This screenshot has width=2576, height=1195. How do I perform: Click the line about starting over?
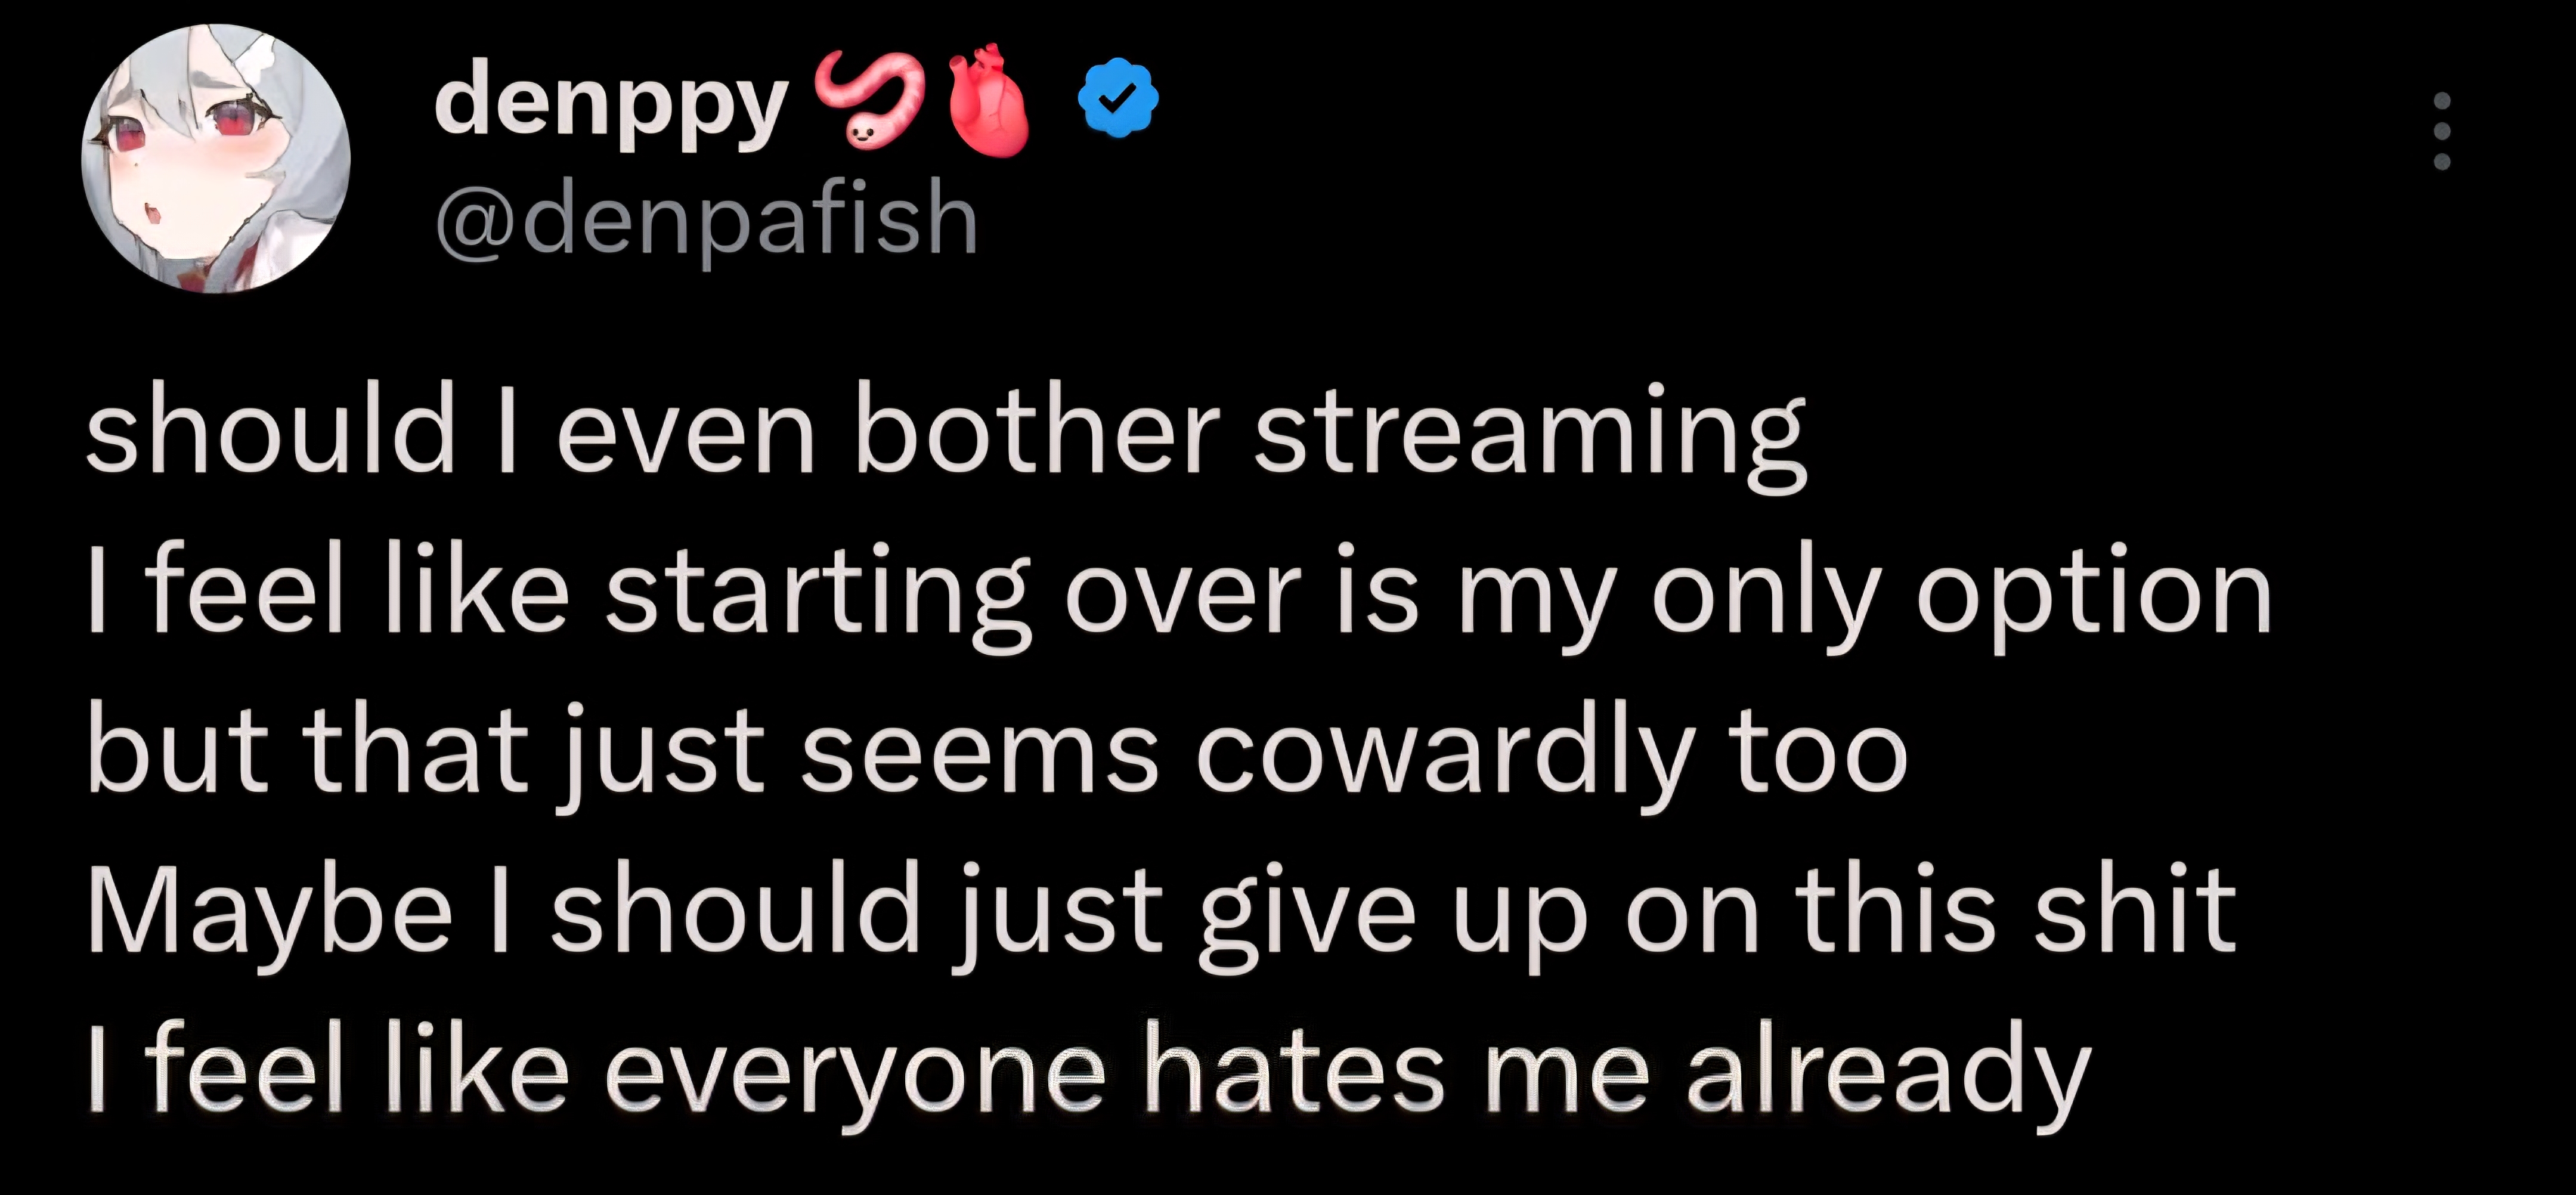pyautogui.click(x=1180, y=594)
